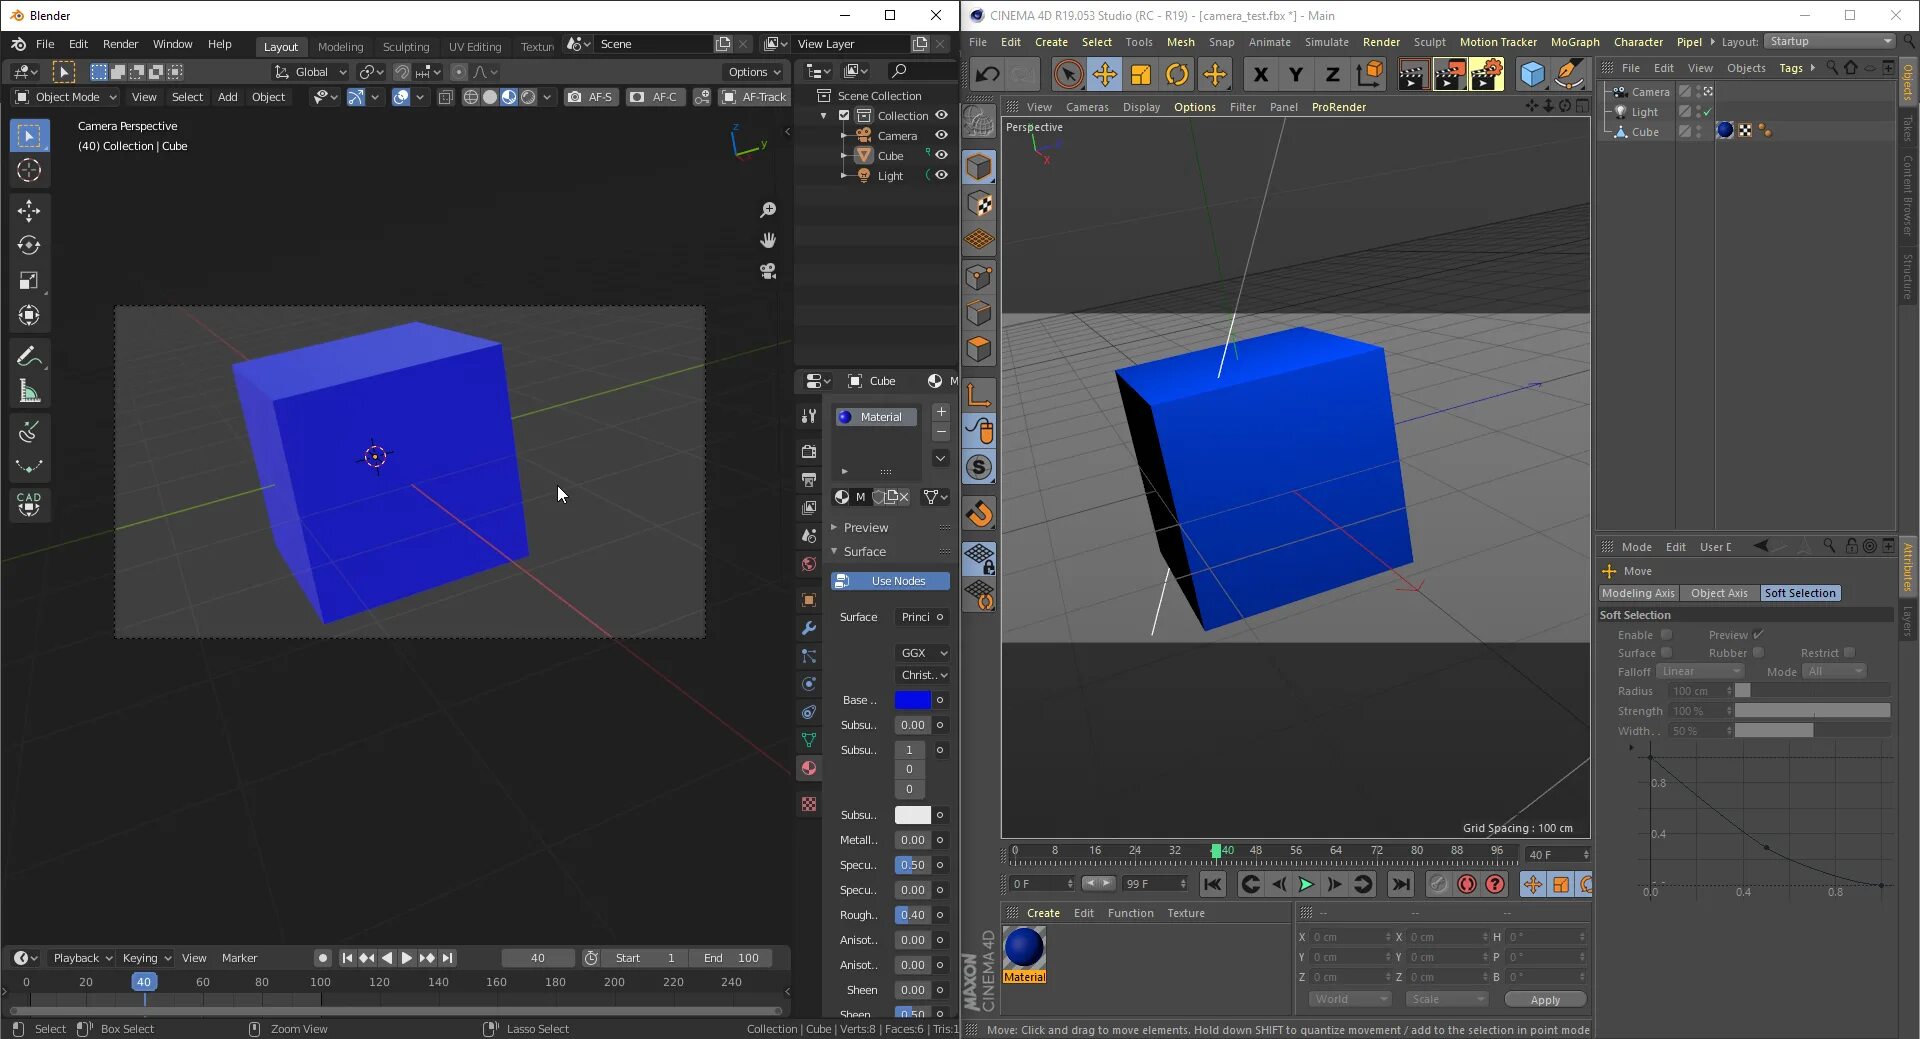Click Create in Cinema 4D material manager
The image size is (1920, 1039).
[1043, 913]
